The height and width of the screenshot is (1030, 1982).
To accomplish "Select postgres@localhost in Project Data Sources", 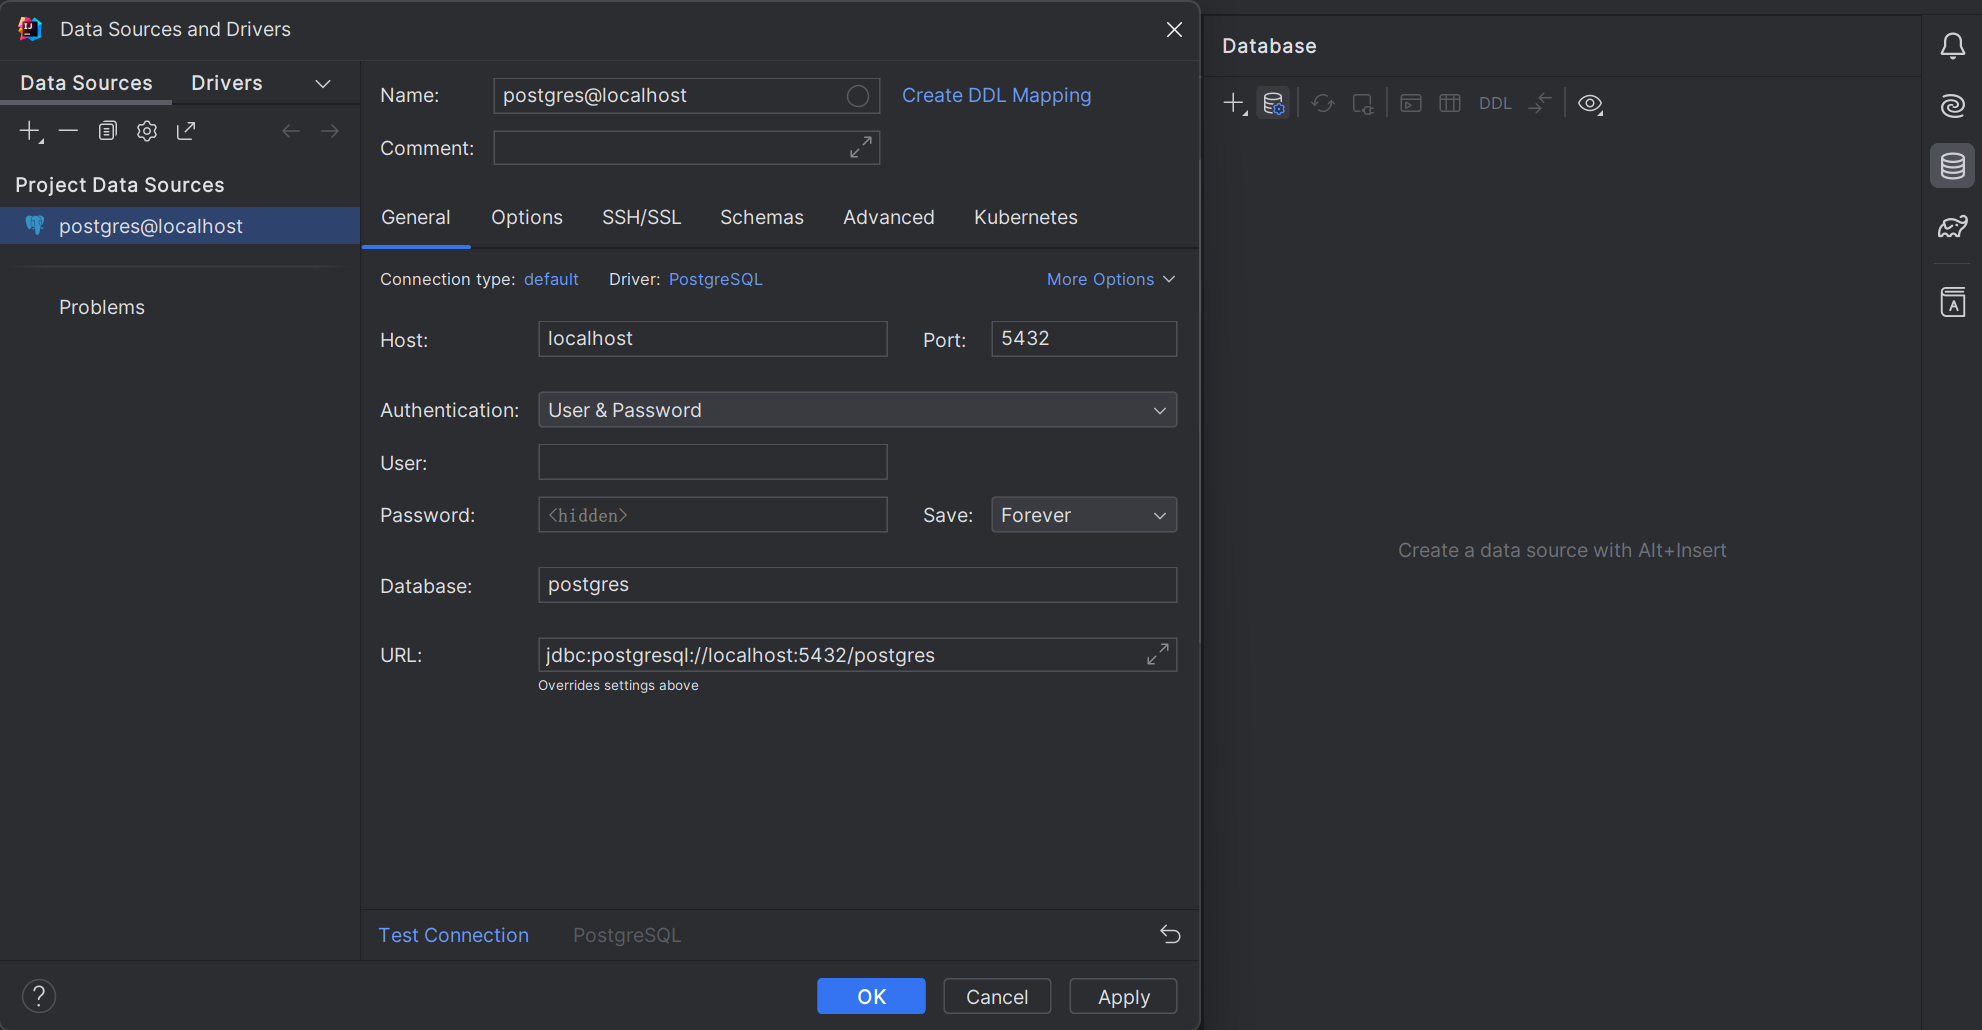I will pyautogui.click(x=180, y=226).
